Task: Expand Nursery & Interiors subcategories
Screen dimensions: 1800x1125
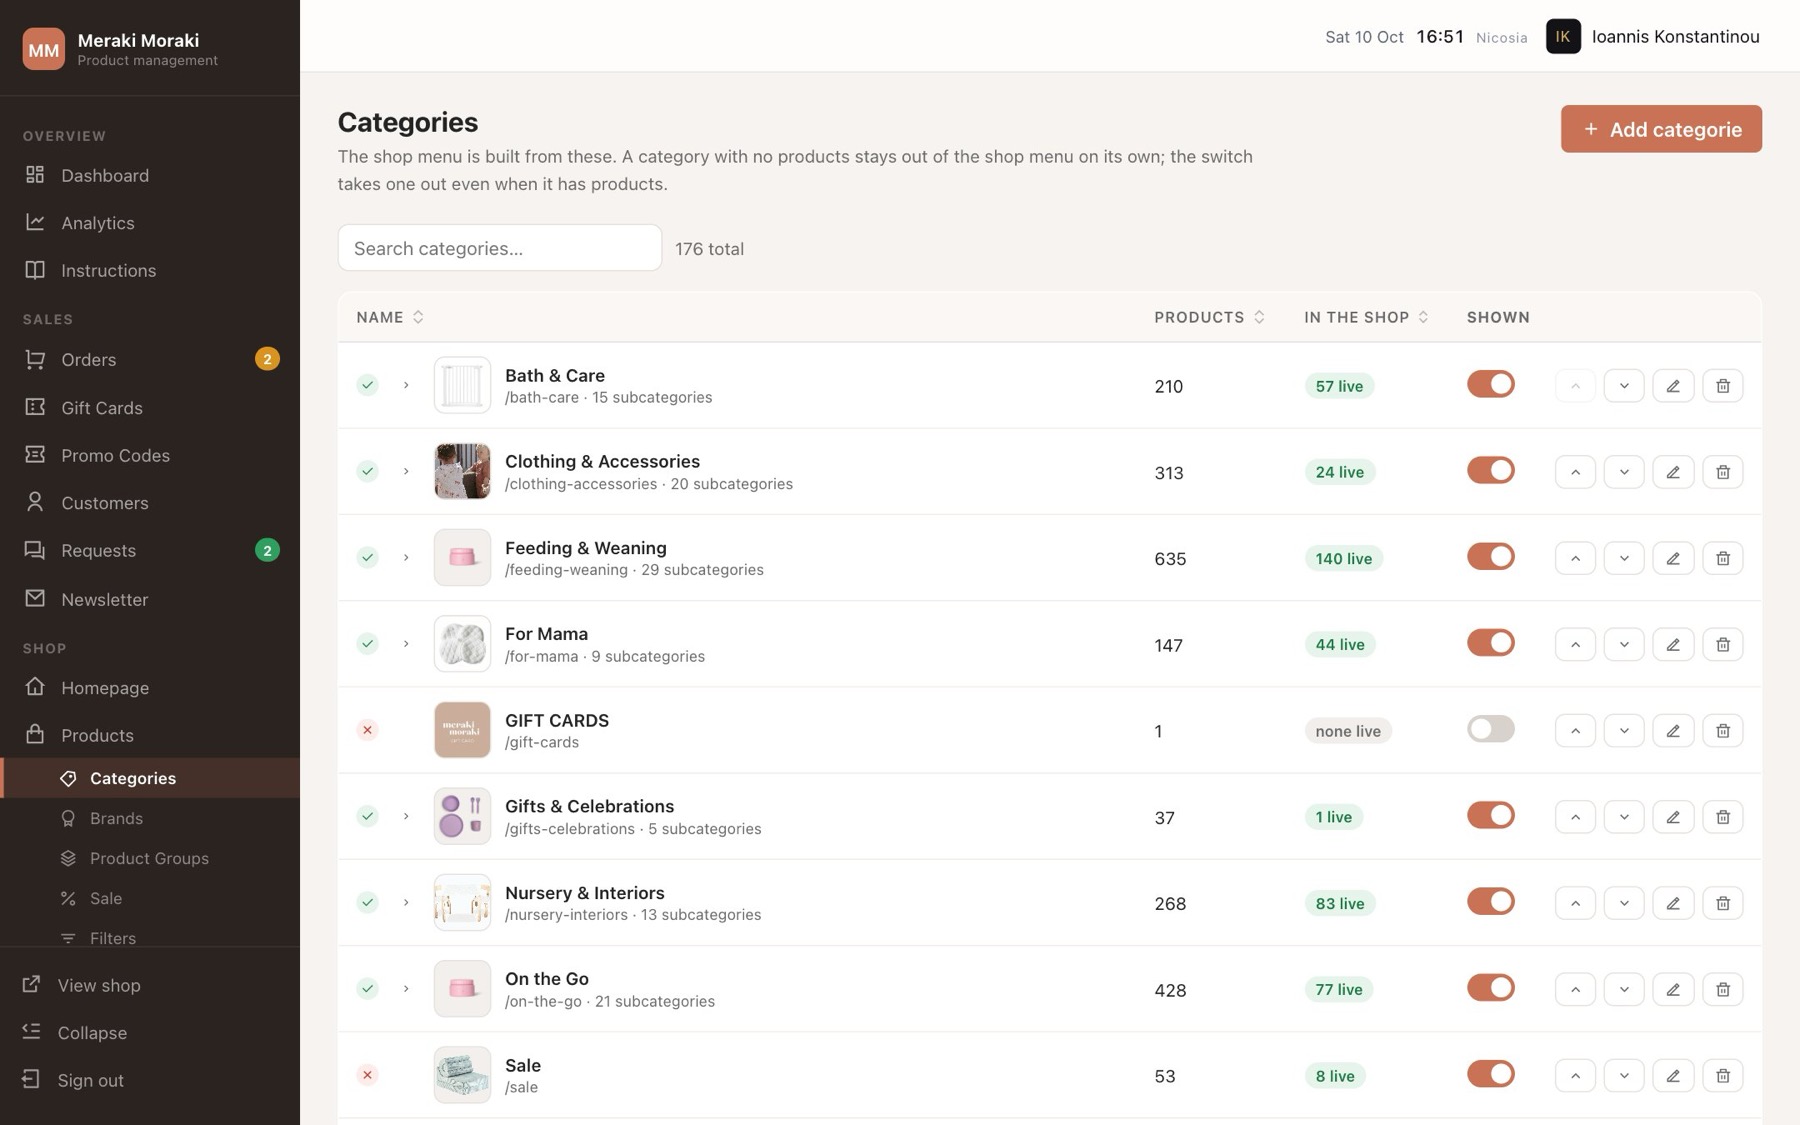Action: pos(406,903)
